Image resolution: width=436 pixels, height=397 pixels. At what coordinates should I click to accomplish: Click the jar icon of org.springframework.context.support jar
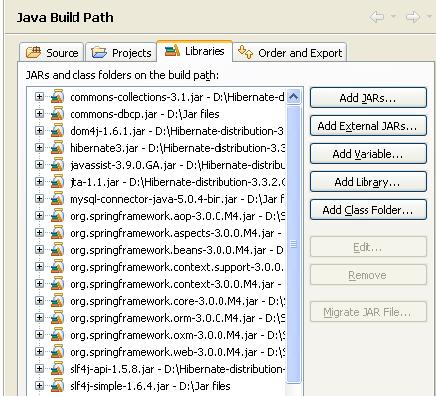[x=57, y=267]
